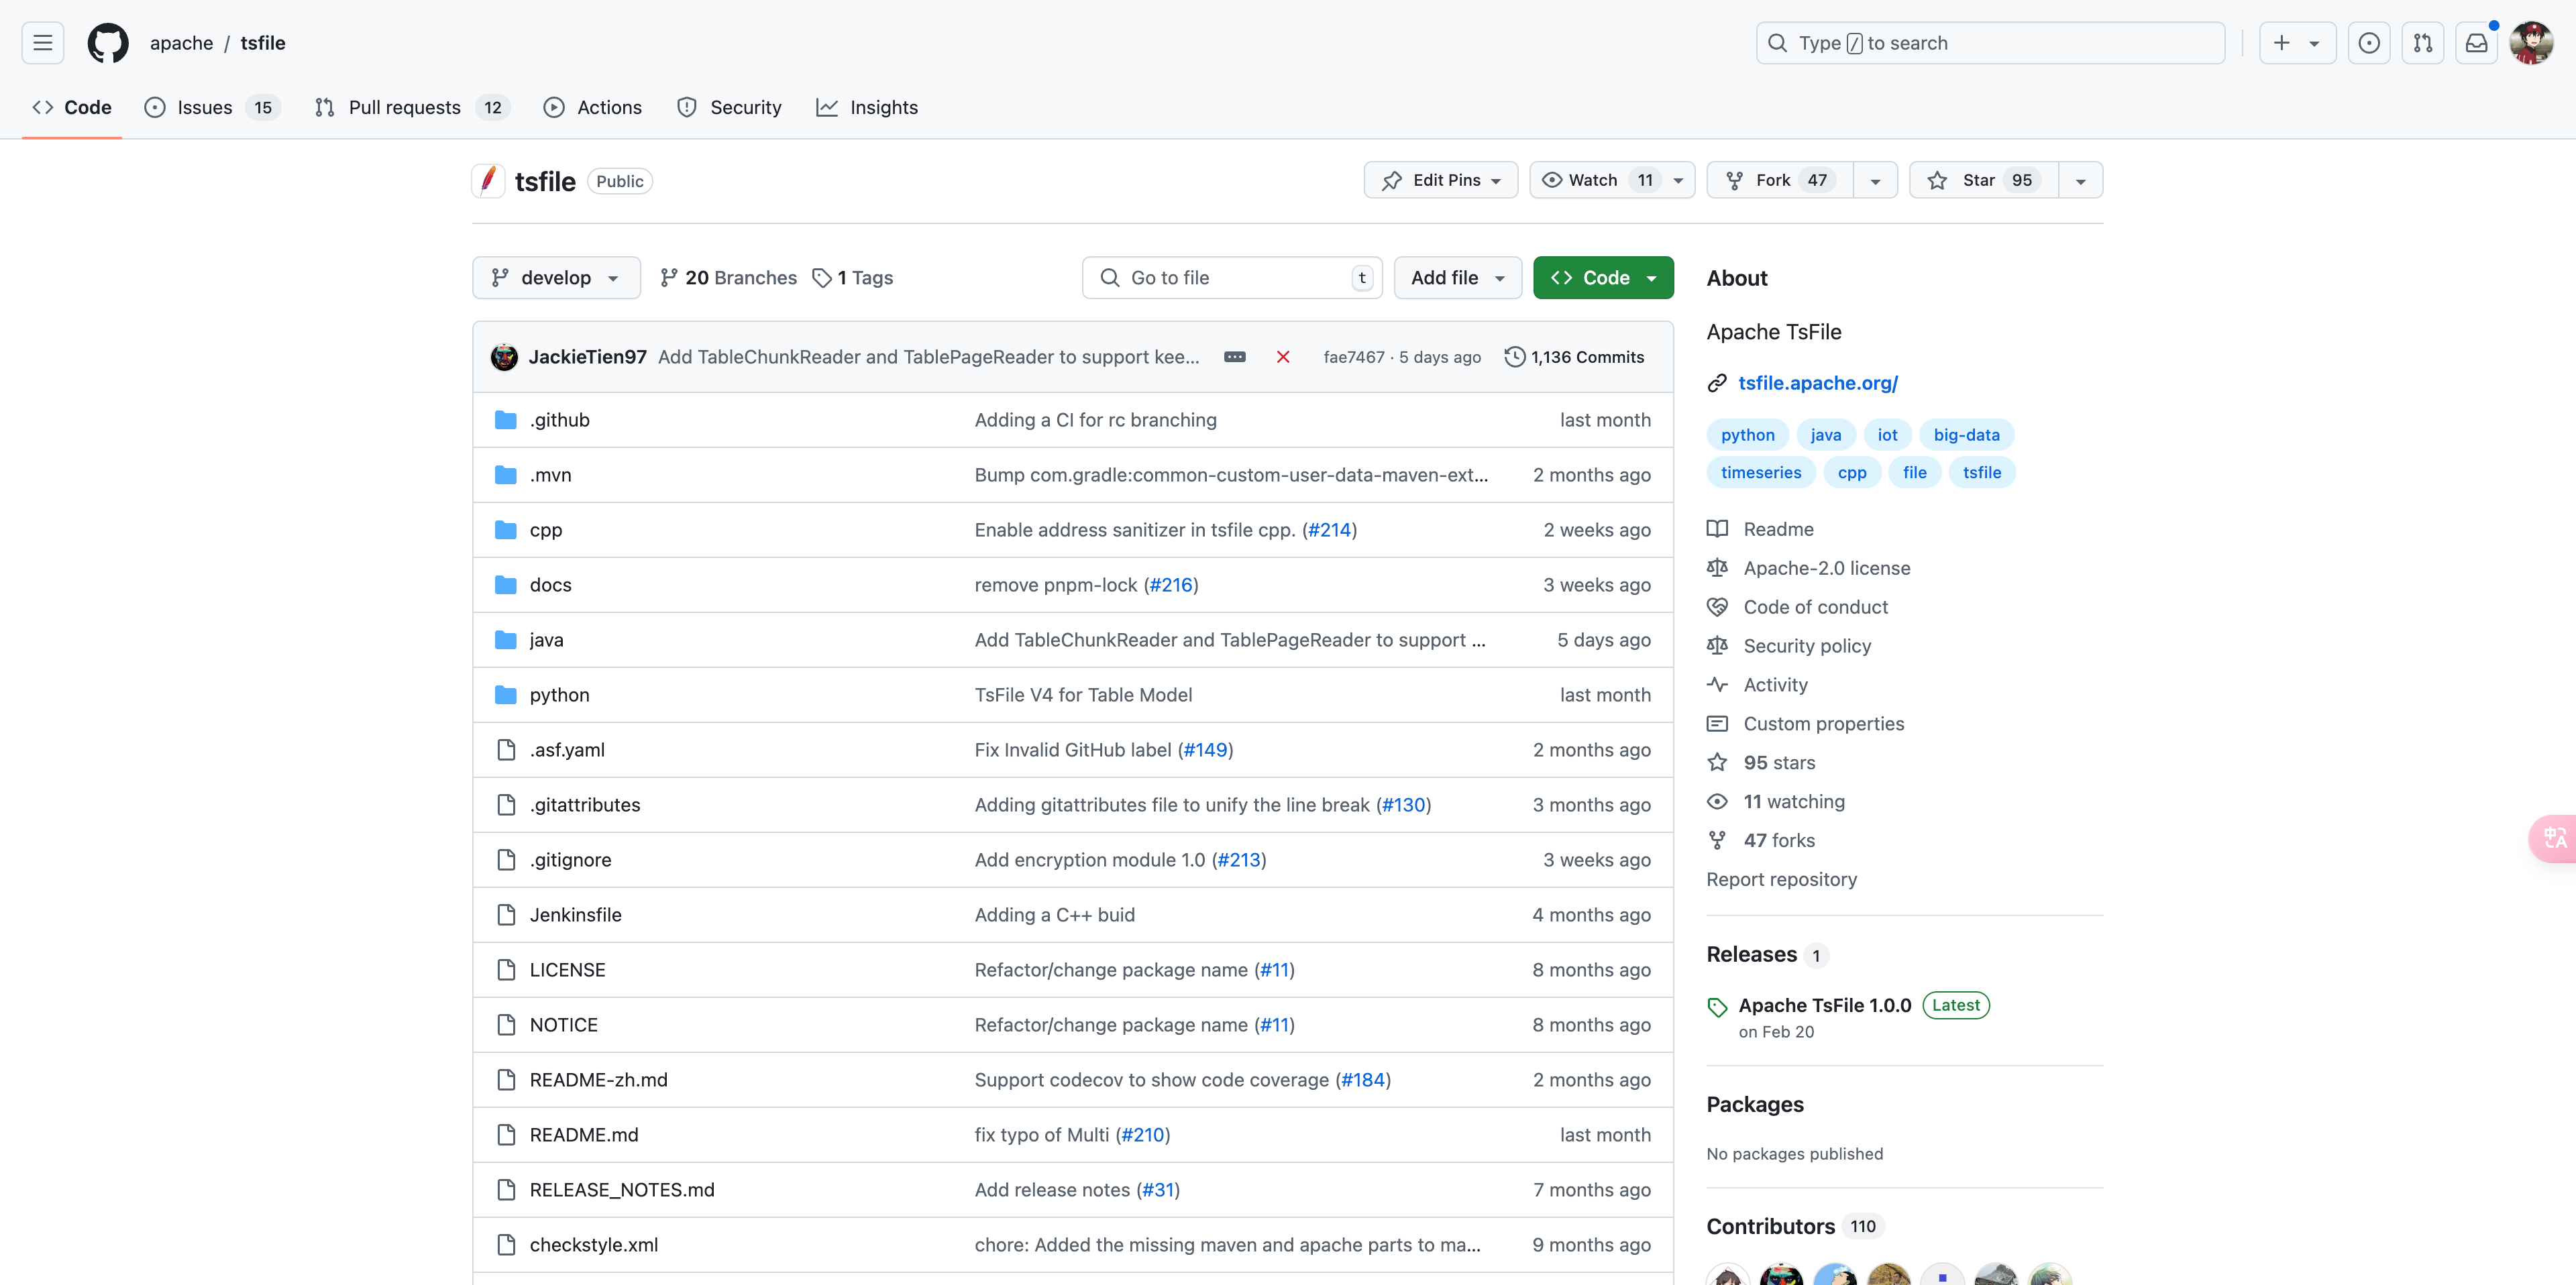Click the failed CI status X icon
The image size is (2576, 1285).
1283,357
